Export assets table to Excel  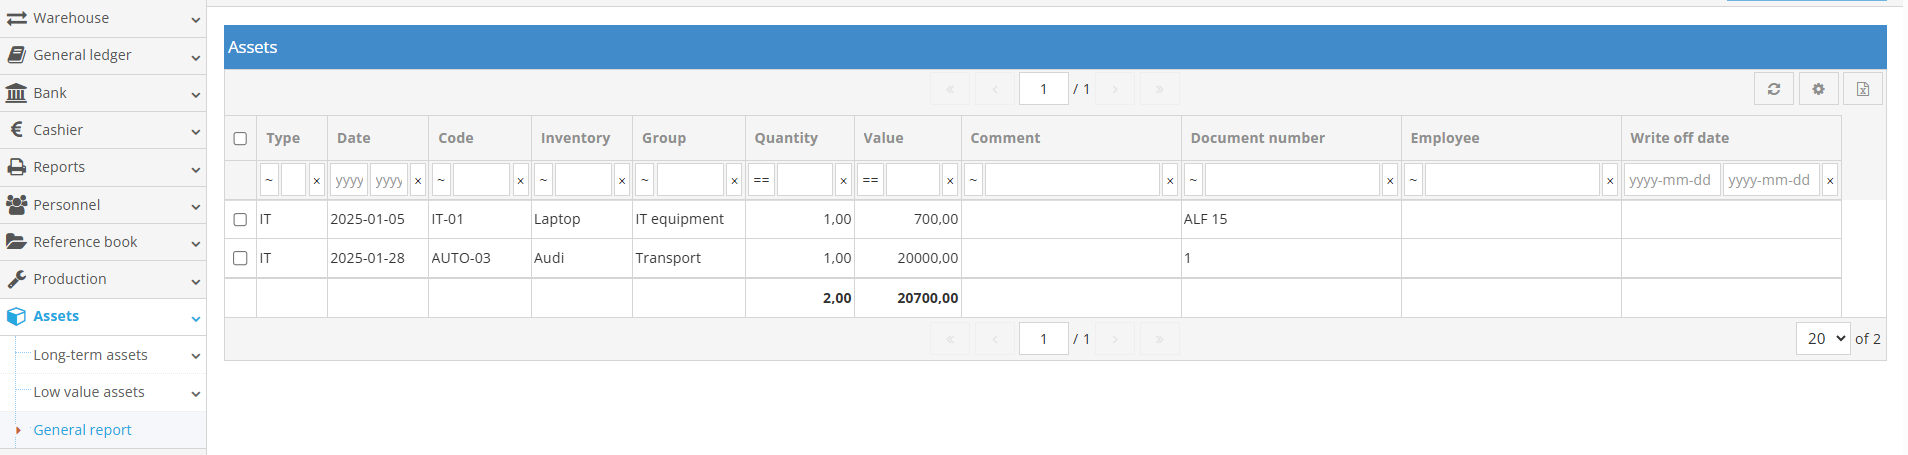click(1863, 89)
